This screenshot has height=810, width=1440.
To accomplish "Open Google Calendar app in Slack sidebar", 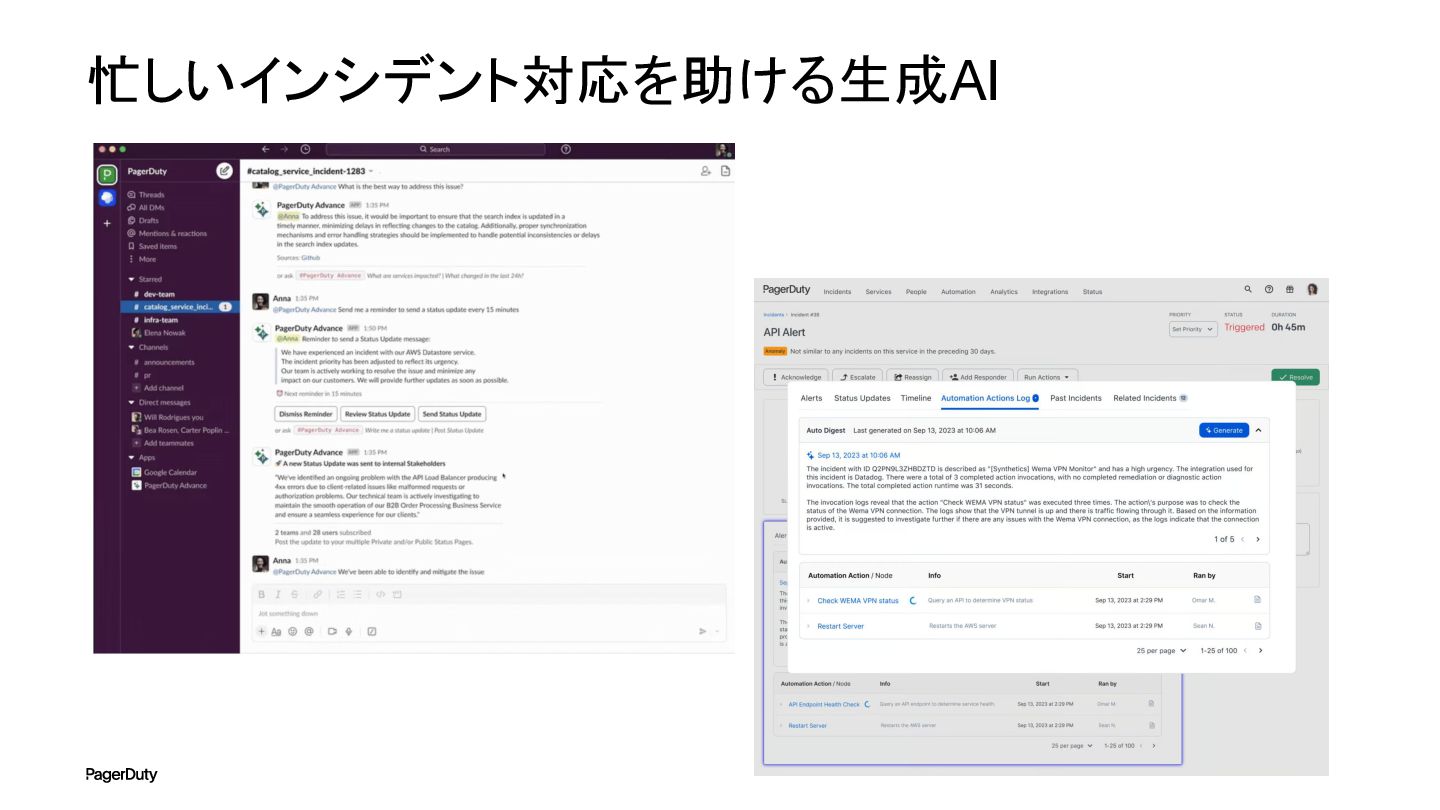I will [x=163, y=472].
